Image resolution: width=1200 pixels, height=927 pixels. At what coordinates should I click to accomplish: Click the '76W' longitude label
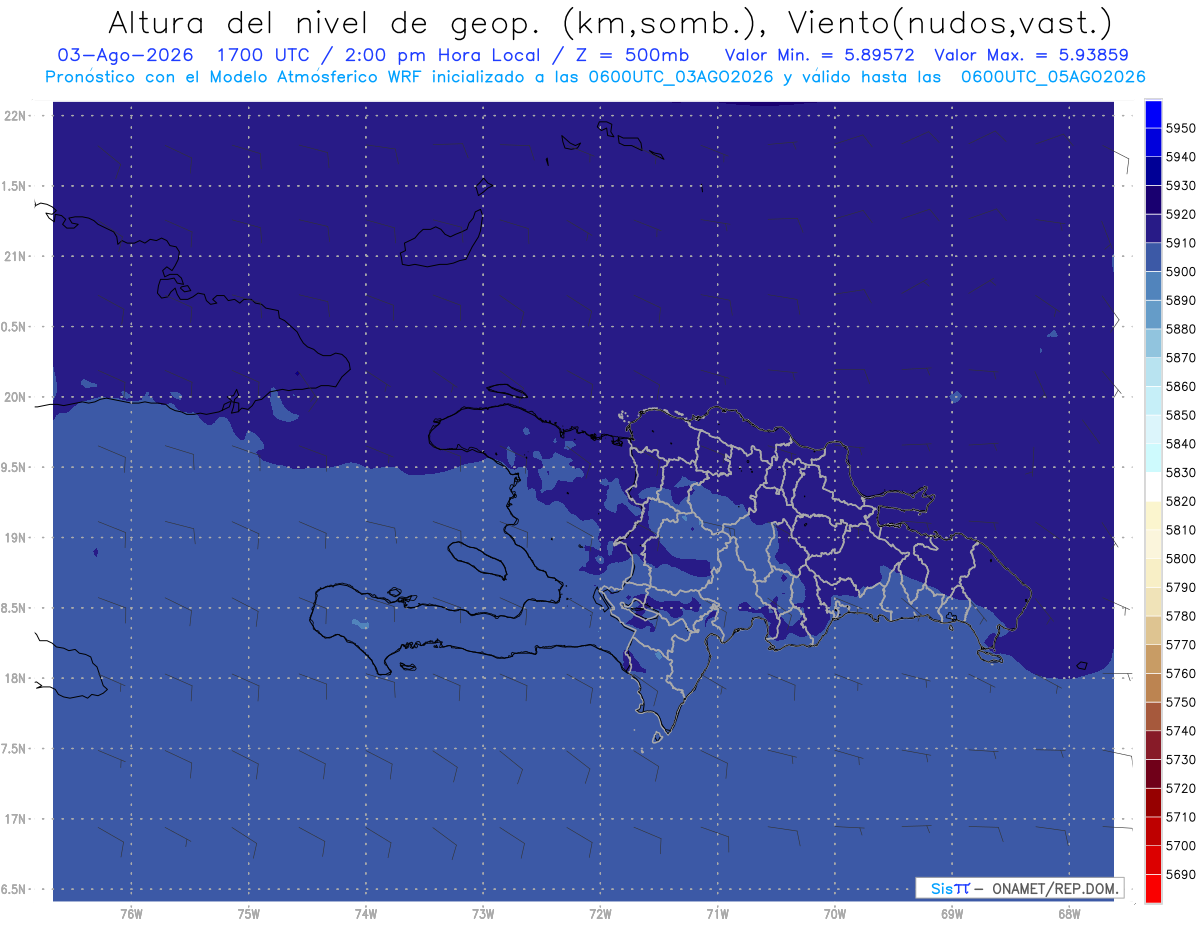pos(131,914)
